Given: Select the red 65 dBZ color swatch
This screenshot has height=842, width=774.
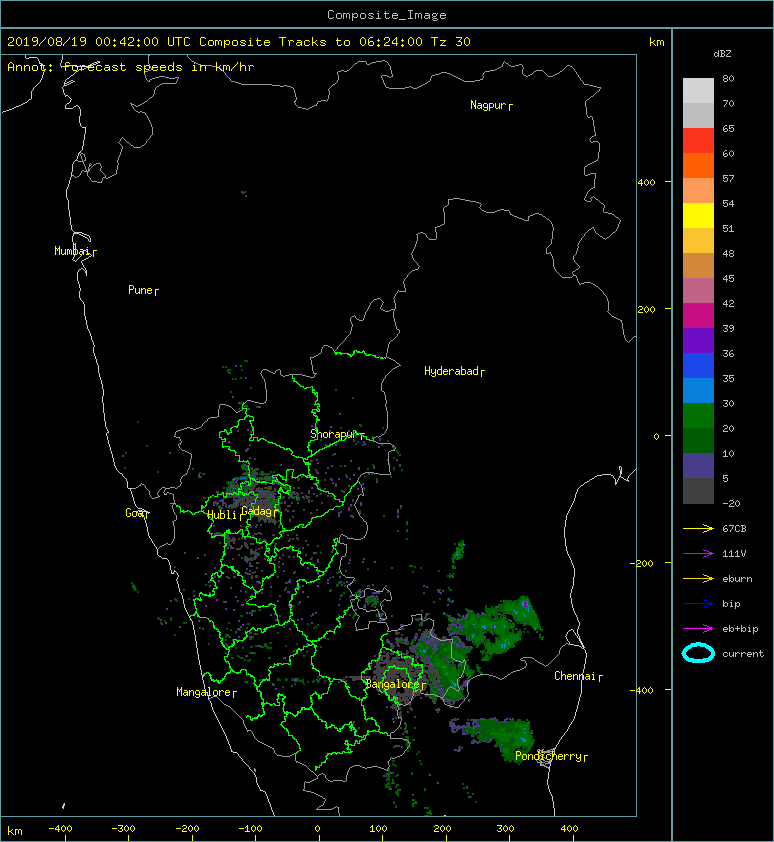Looking at the screenshot, I should point(698,140).
